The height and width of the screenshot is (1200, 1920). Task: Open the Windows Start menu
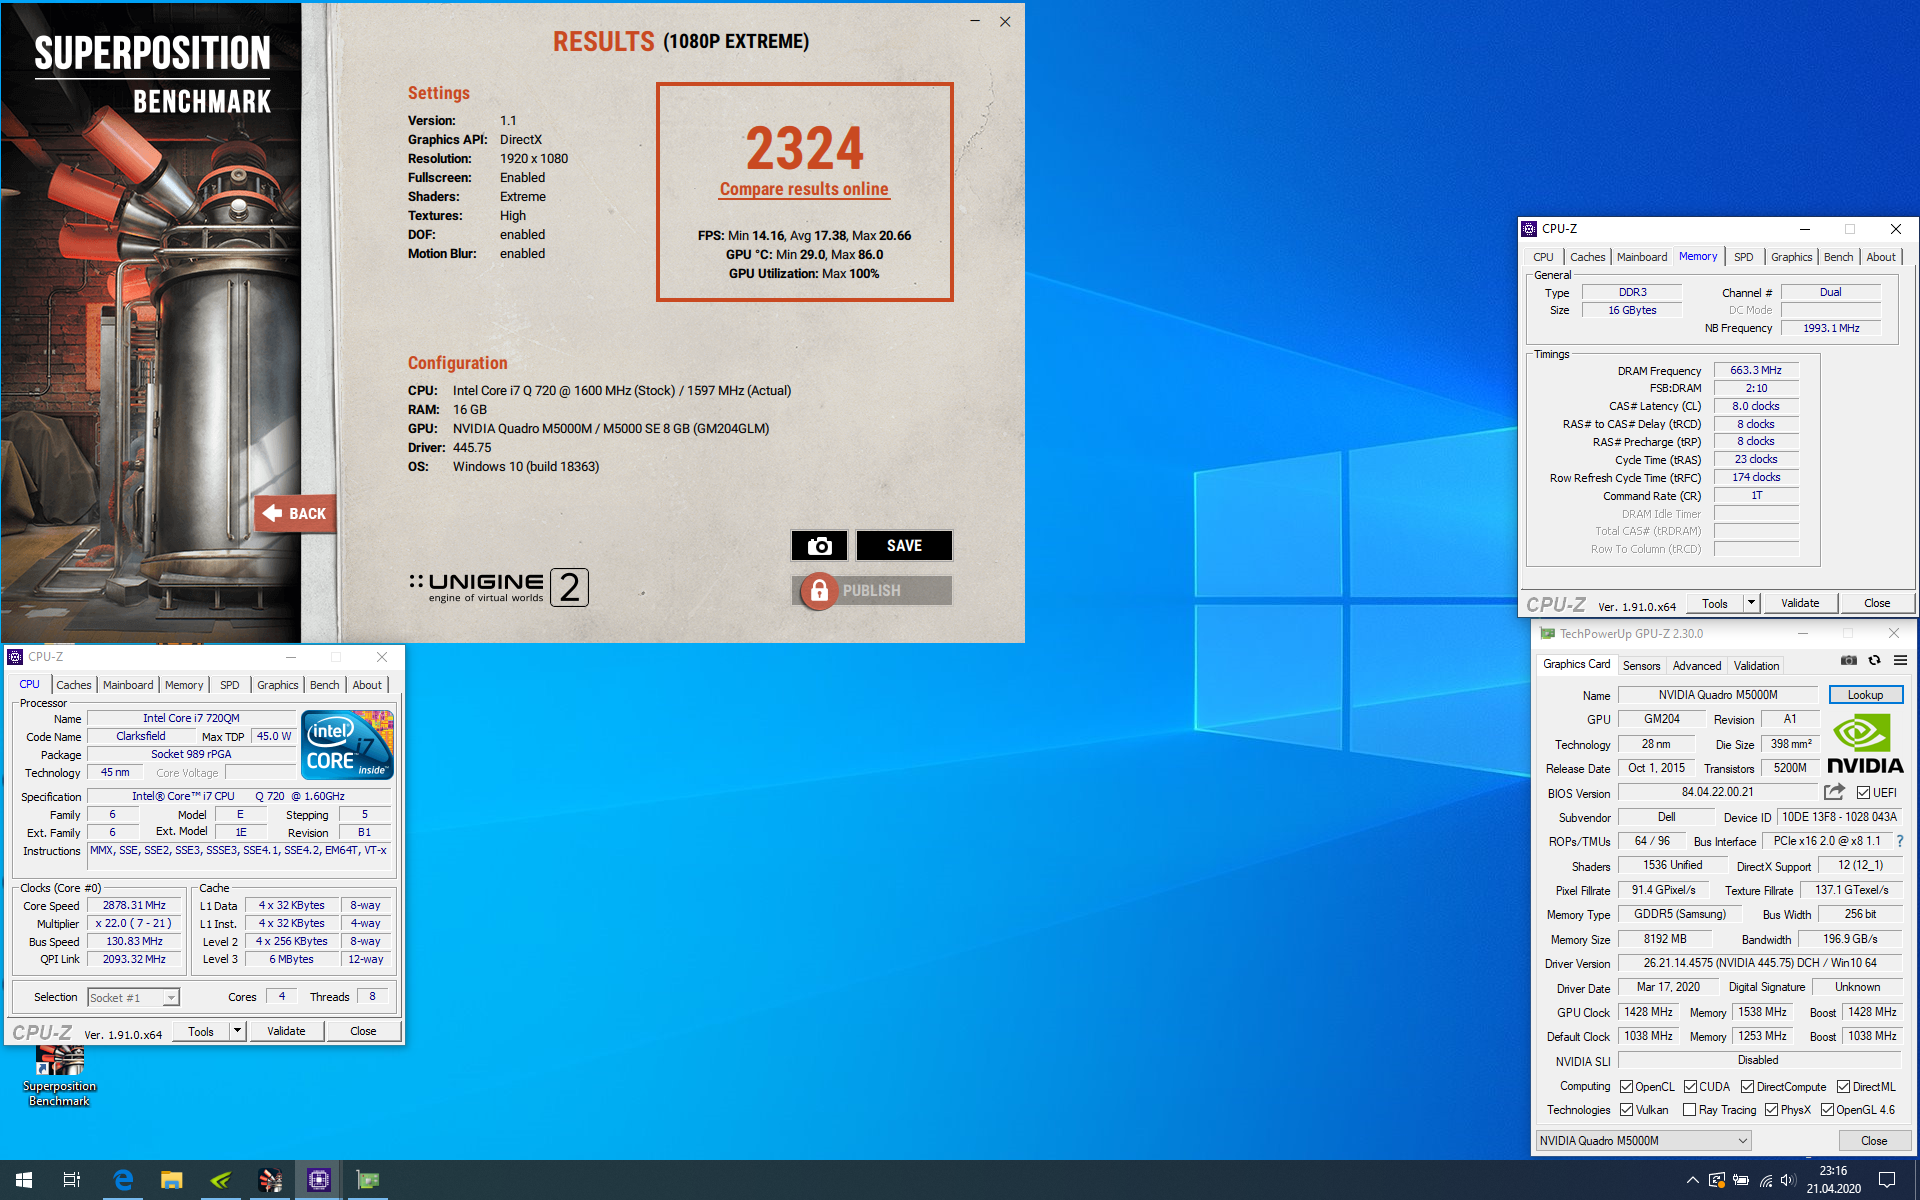point(24,1180)
